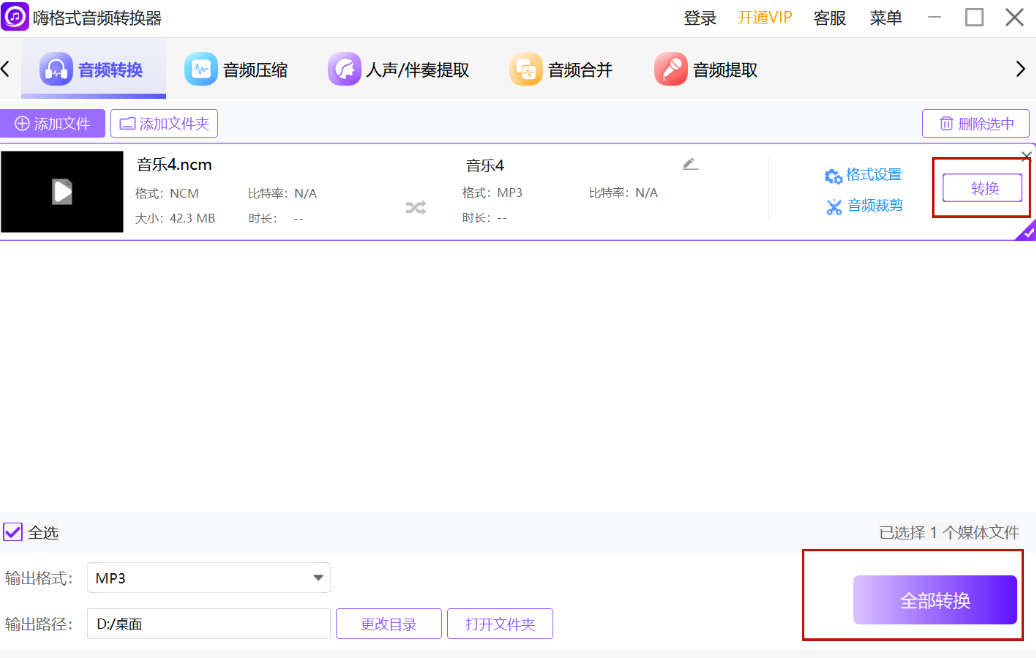This screenshot has width=1036, height=658.
Task: Uncheck the 全选 checkbox
Action: tap(12, 532)
